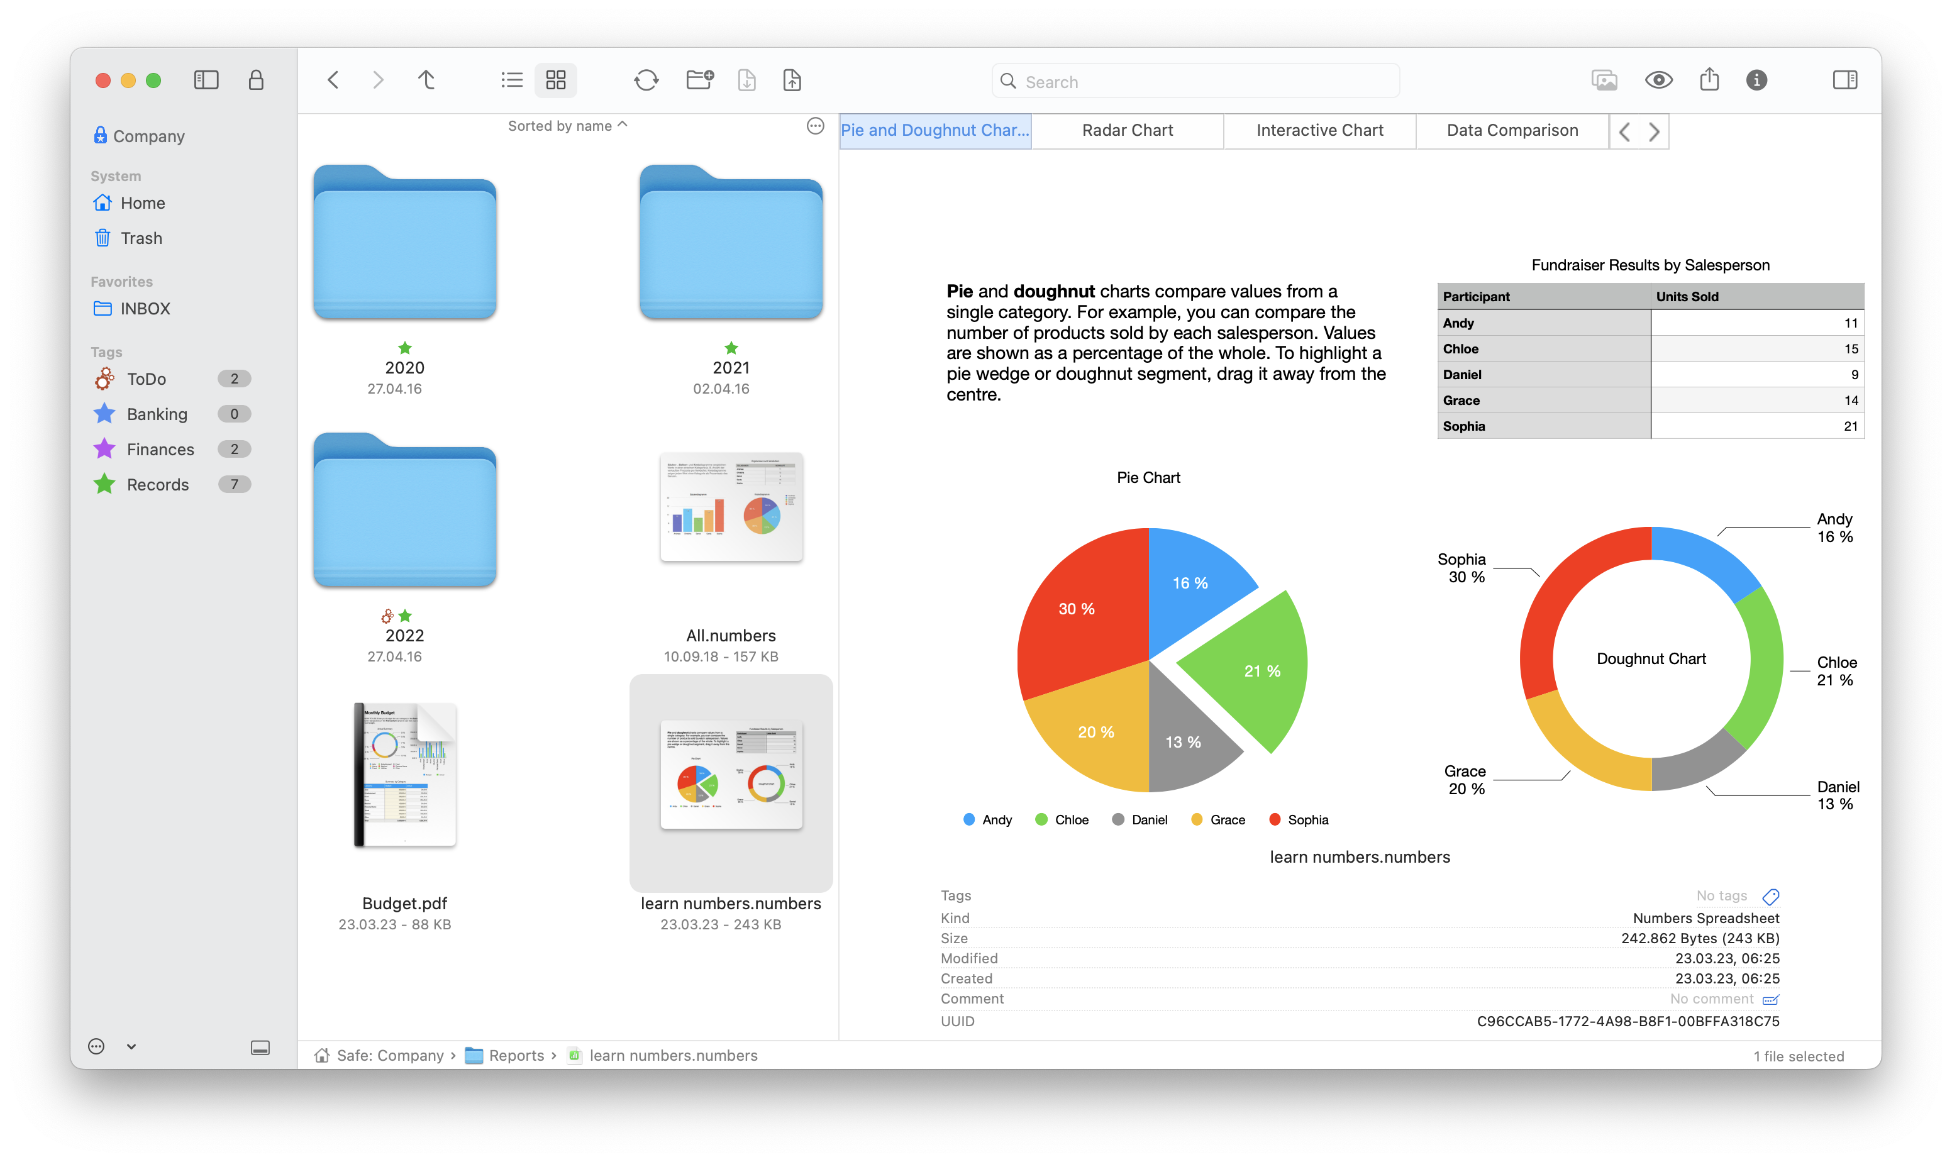Click the Quick Look eye icon
The height and width of the screenshot is (1162, 1952).
click(1655, 79)
